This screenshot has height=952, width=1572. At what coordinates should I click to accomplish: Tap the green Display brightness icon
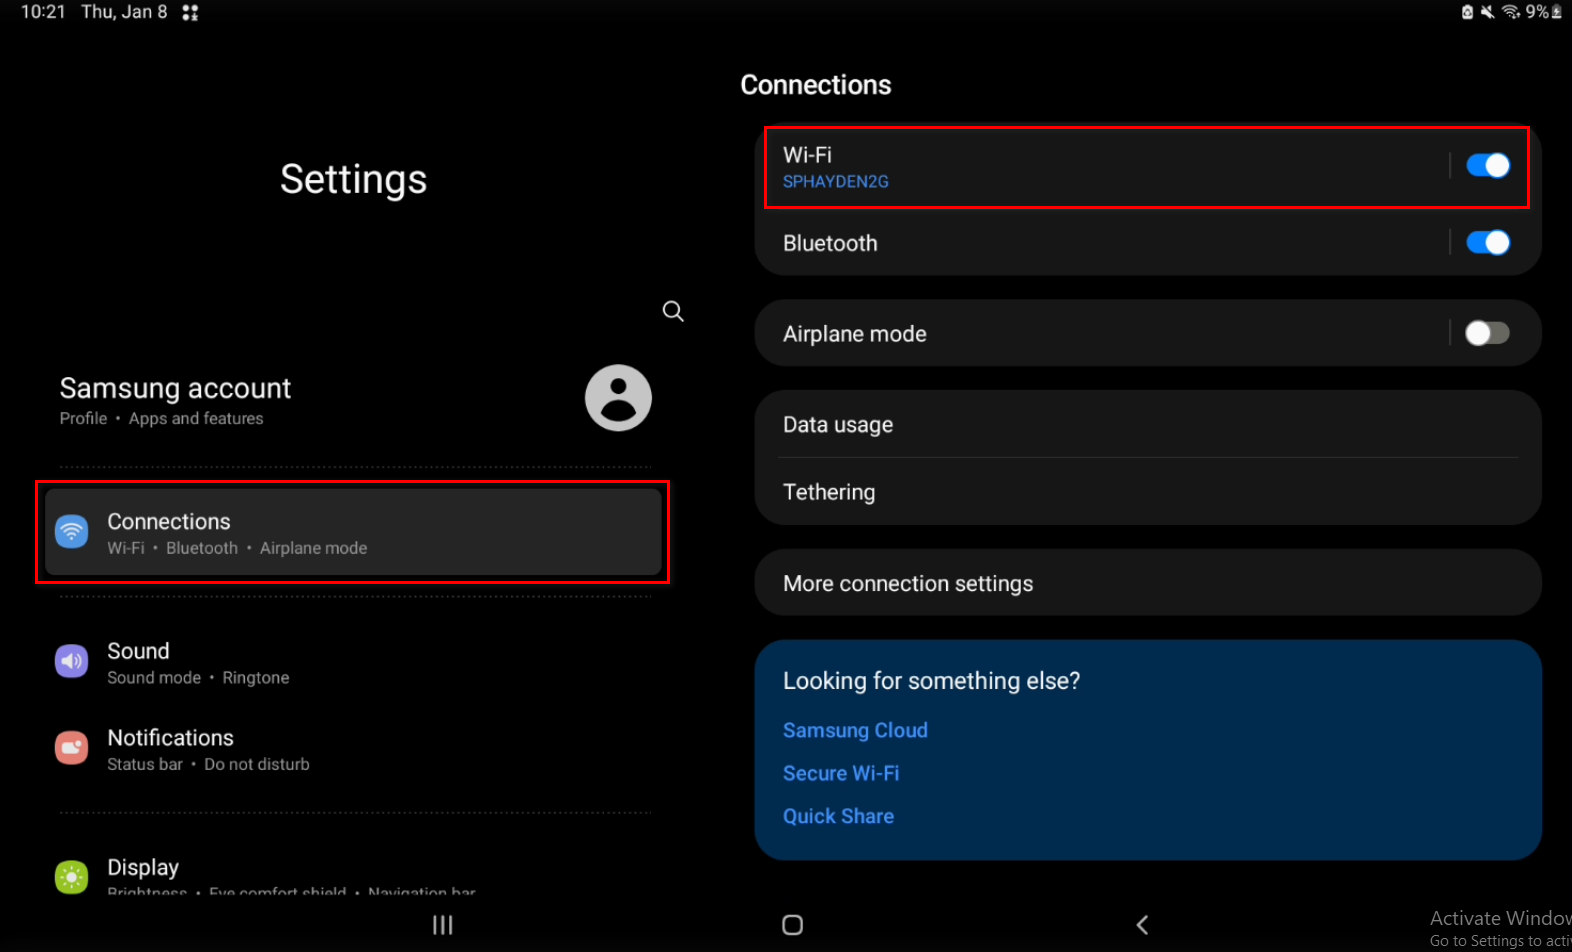pos(72,877)
